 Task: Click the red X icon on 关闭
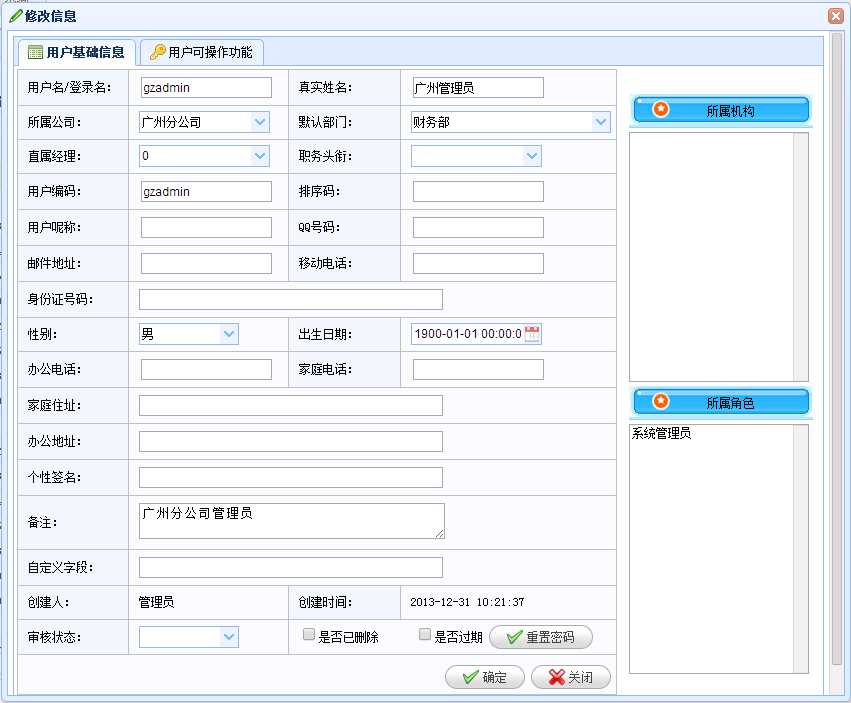556,677
